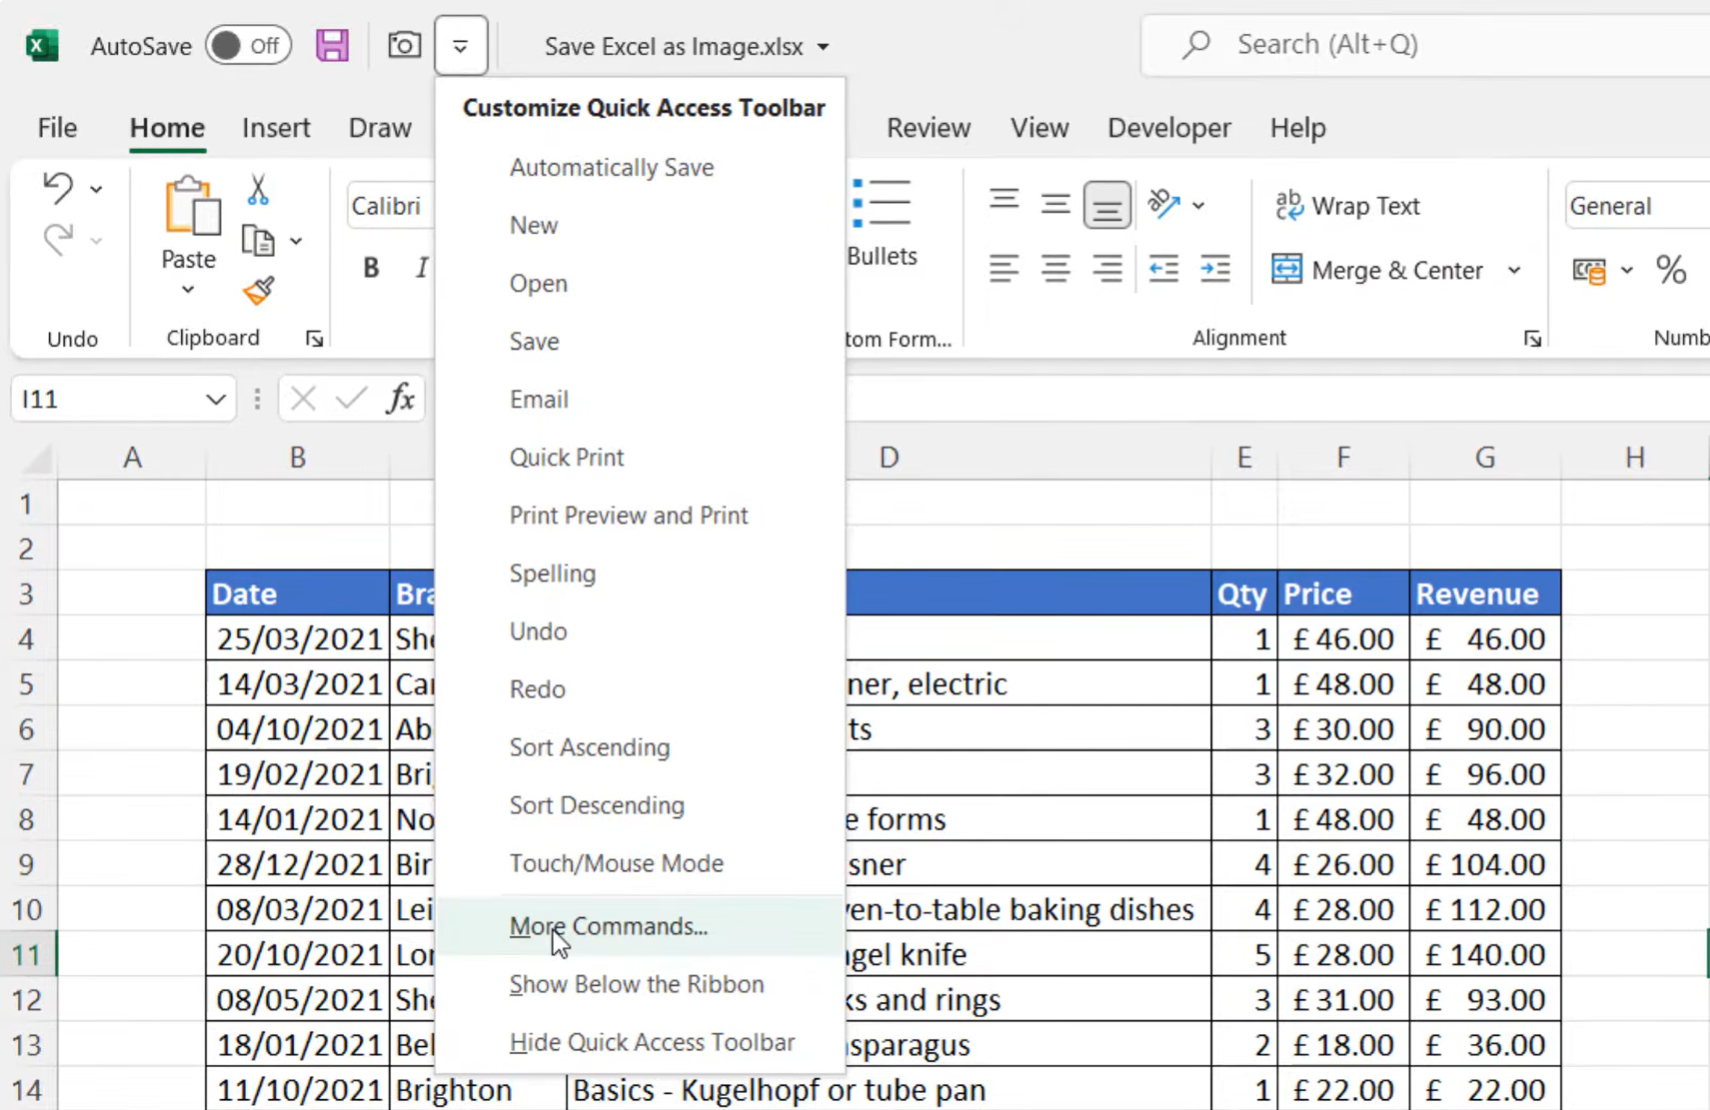The image size is (1710, 1110).
Task: Click the Search (Alt+Q) box
Action: (x=1425, y=45)
